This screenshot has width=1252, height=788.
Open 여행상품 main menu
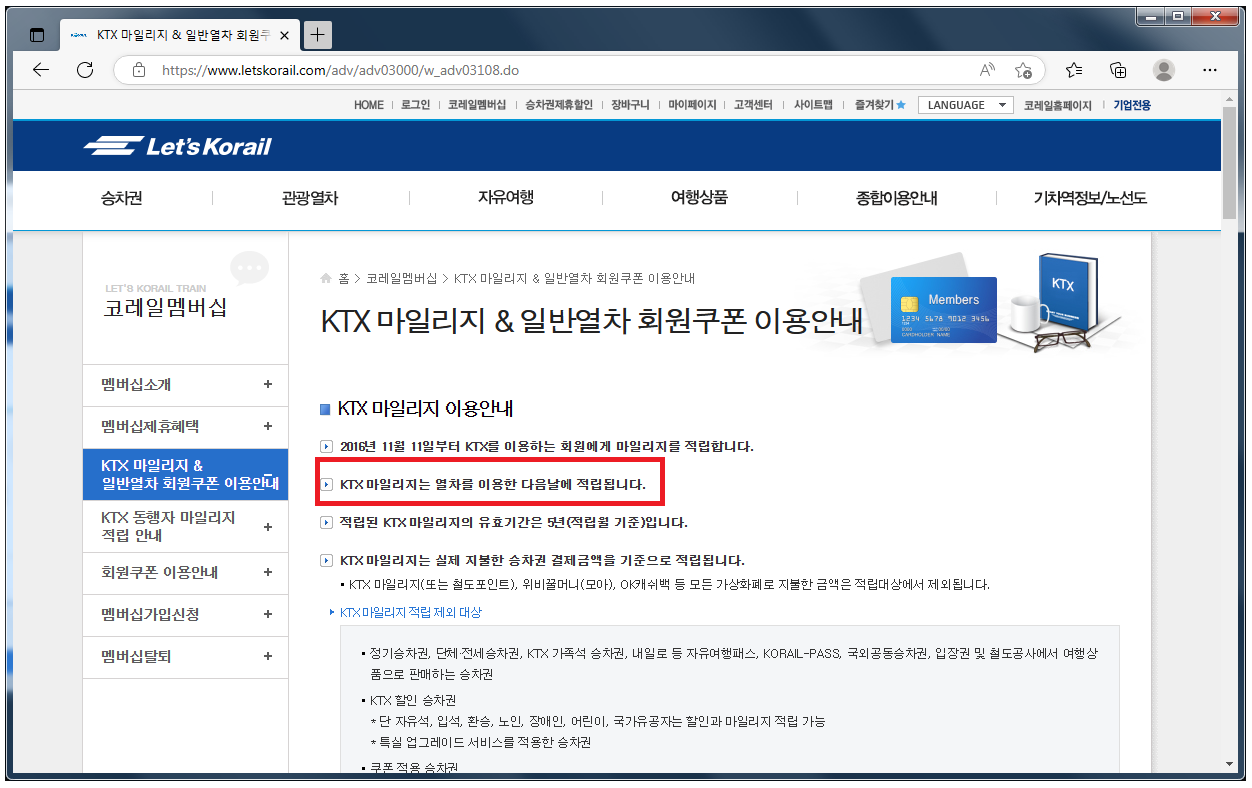699,198
